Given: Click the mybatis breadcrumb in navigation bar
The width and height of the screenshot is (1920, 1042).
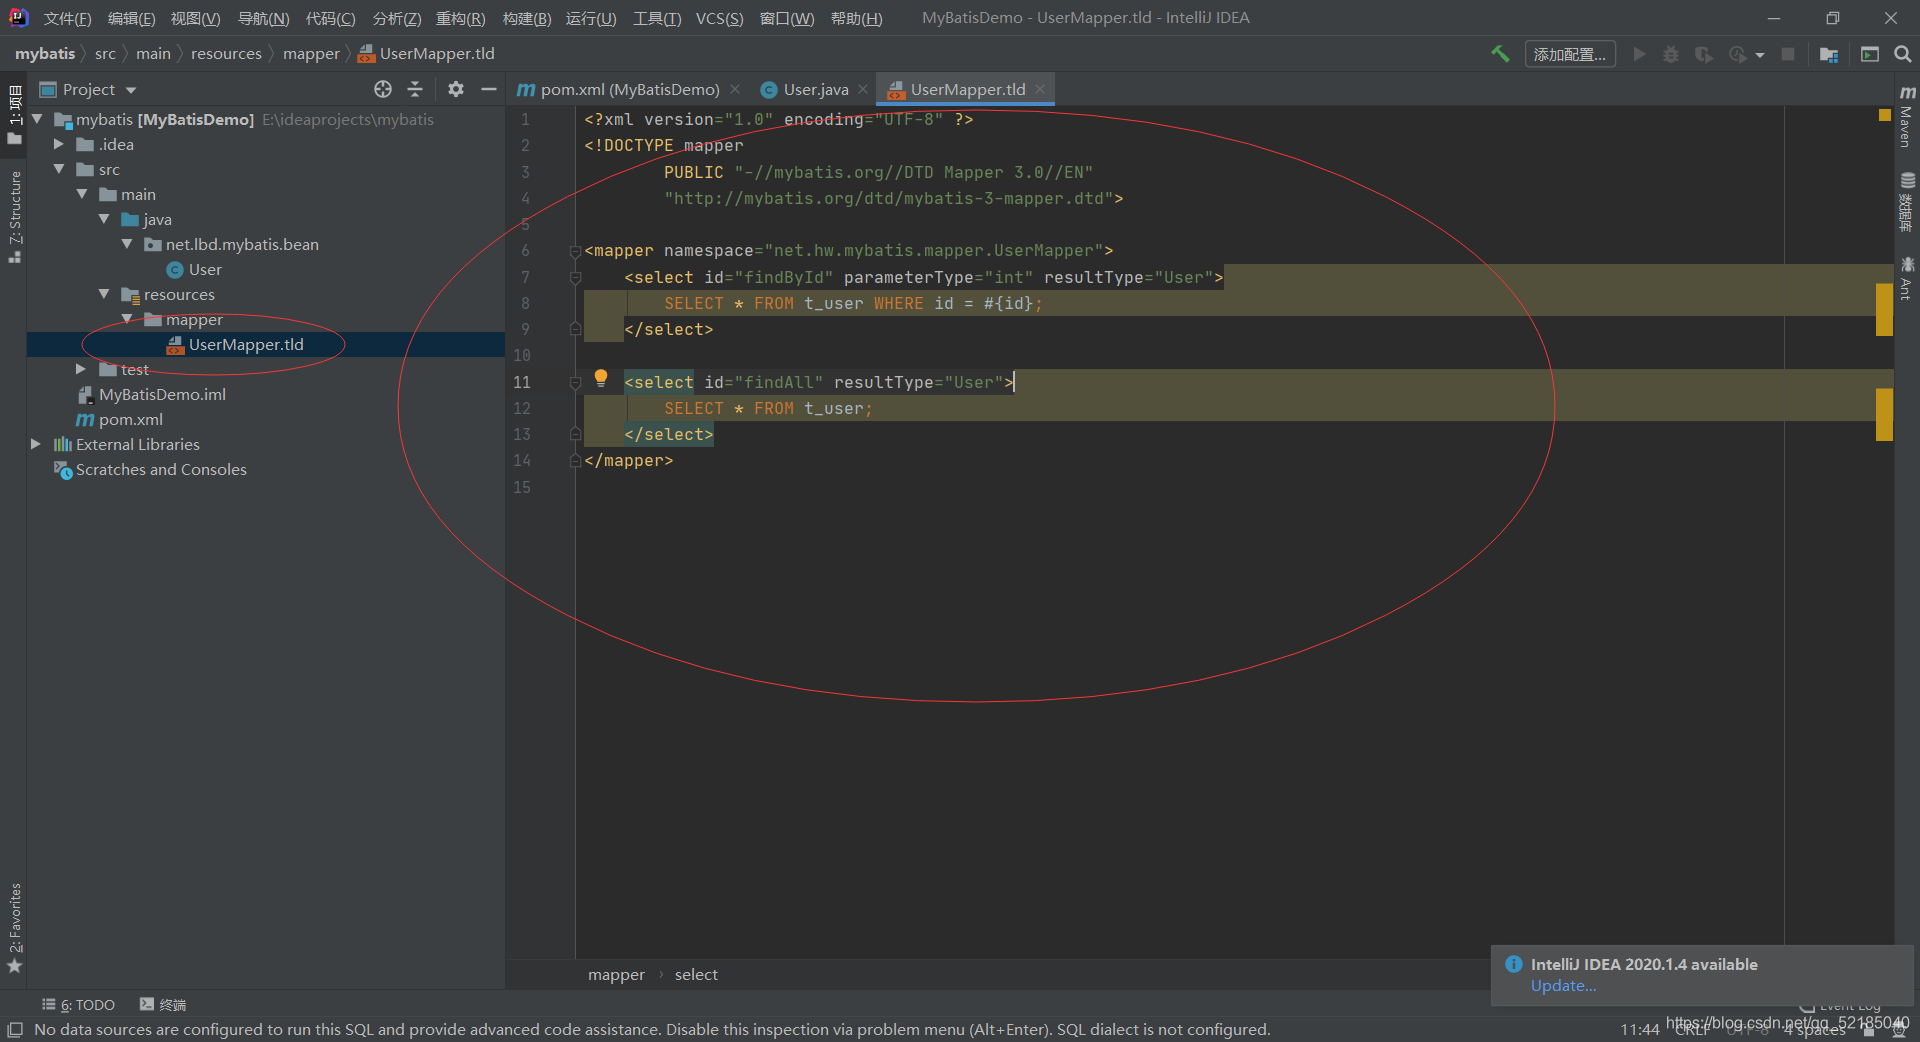Looking at the screenshot, I should coord(45,54).
